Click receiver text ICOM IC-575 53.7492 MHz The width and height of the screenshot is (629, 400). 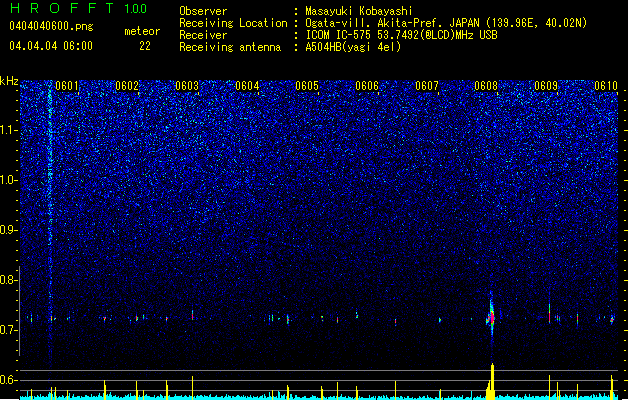point(401,35)
